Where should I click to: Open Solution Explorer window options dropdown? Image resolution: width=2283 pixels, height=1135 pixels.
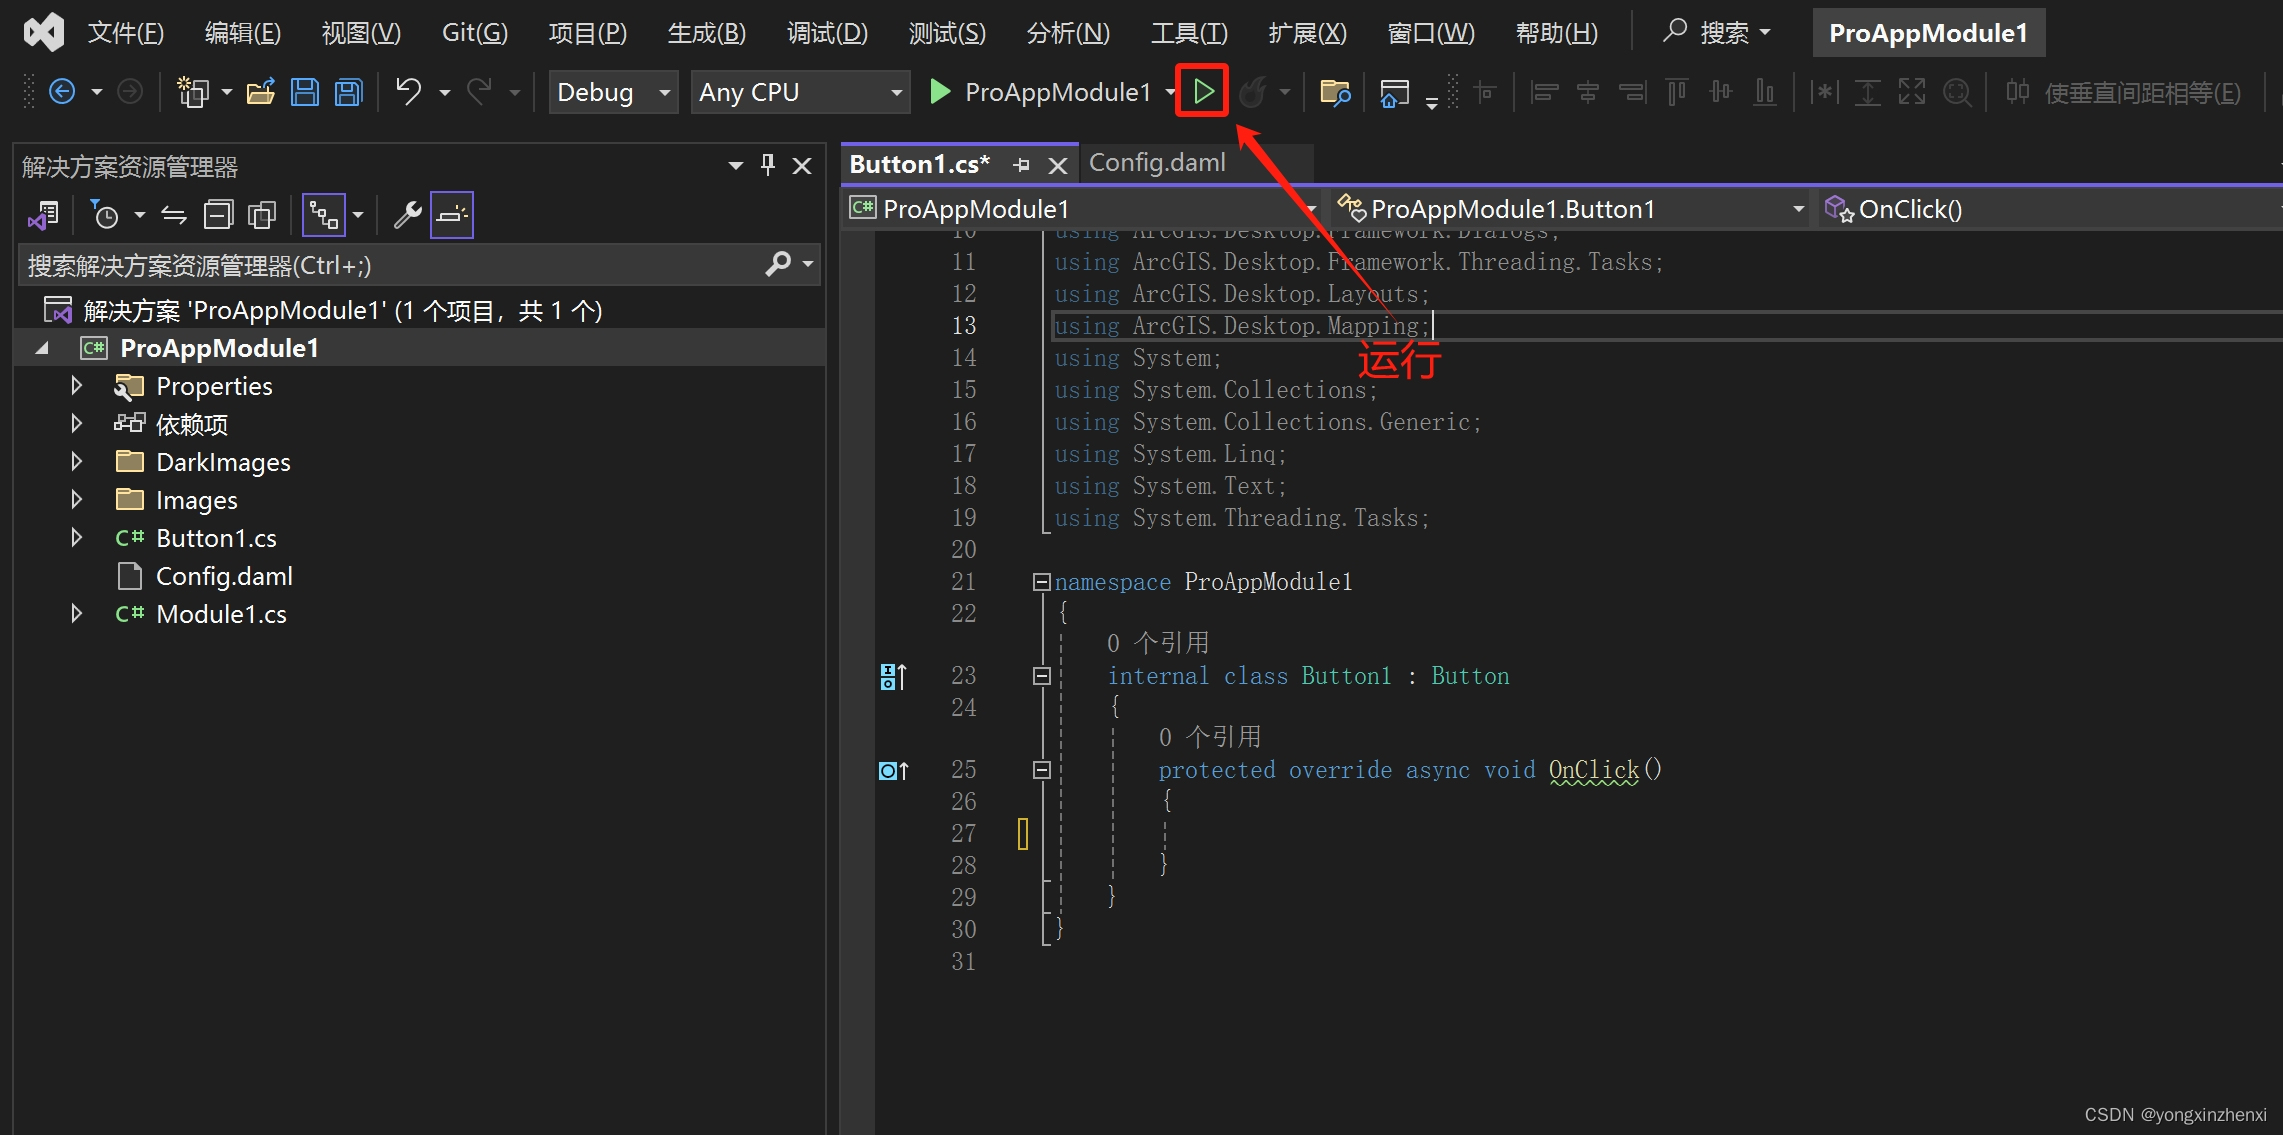pyautogui.click(x=736, y=166)
